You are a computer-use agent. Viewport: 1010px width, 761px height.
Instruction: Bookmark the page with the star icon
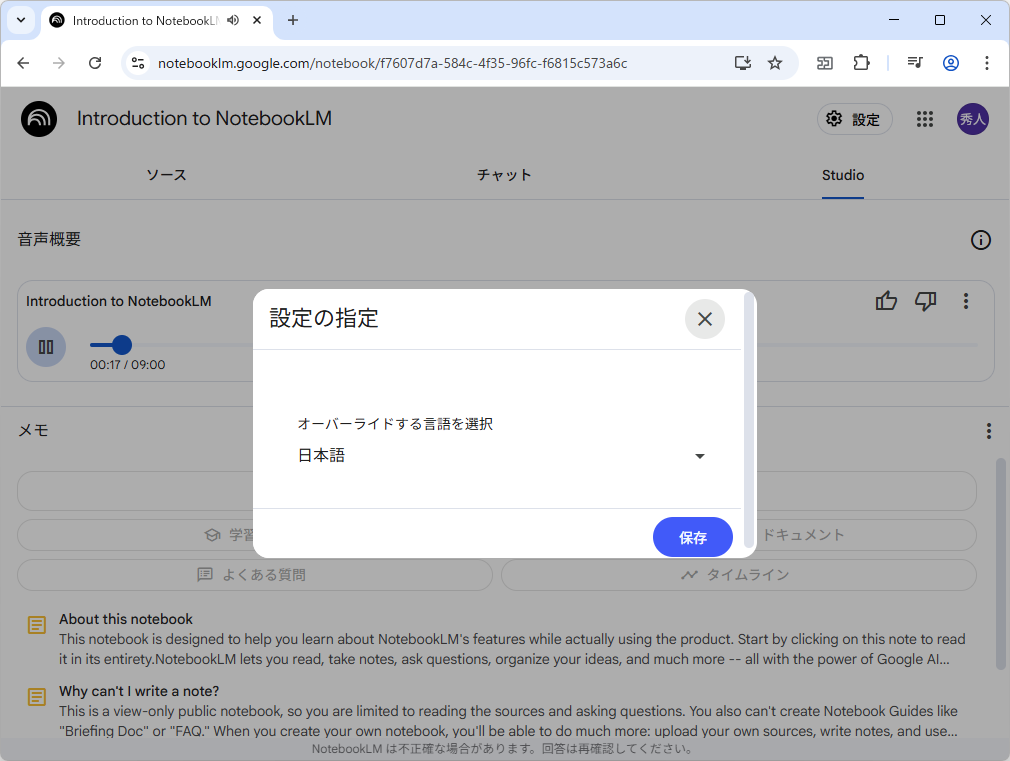tap(775, 62)
